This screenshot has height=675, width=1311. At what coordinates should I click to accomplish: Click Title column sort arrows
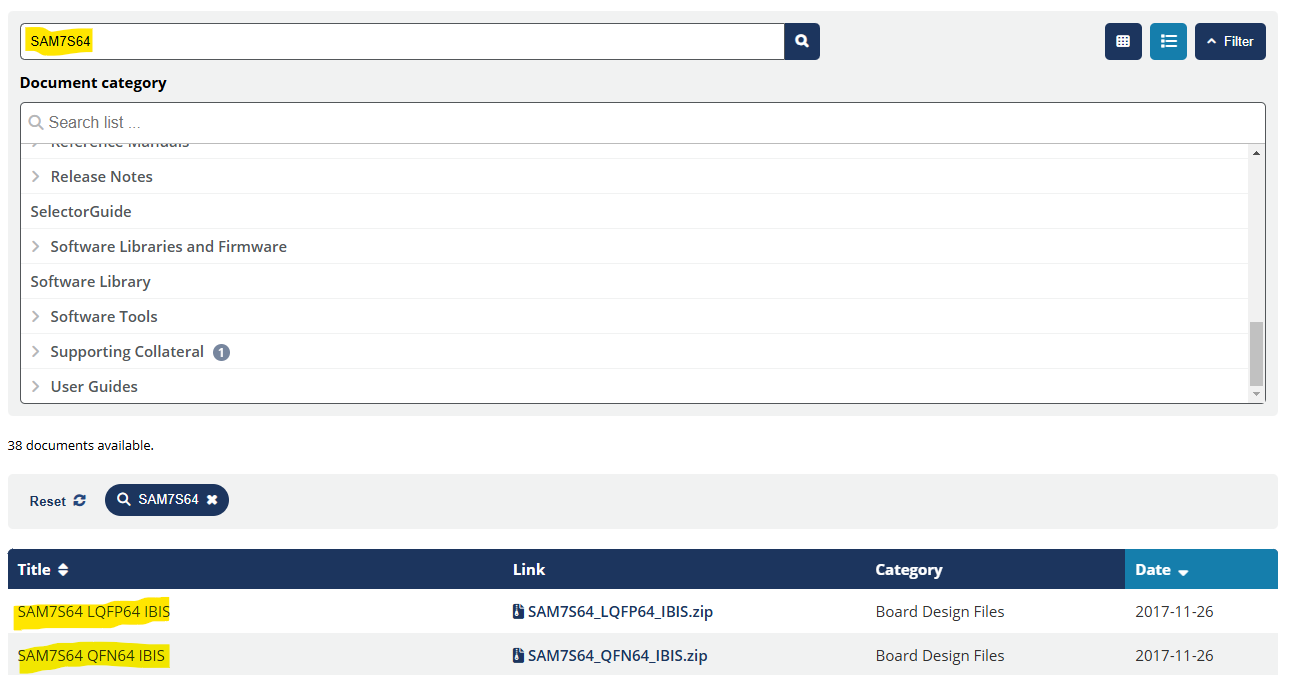pos(63,570)
